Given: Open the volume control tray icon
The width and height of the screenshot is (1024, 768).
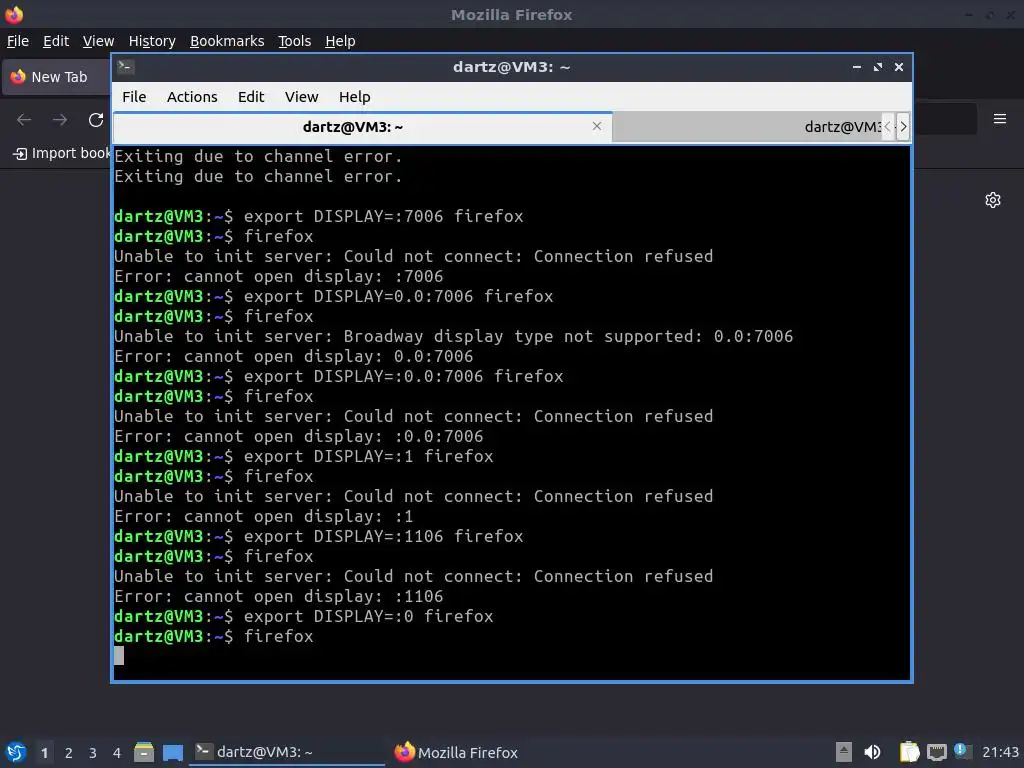Looking at the screenshot, I should (872, 752).
